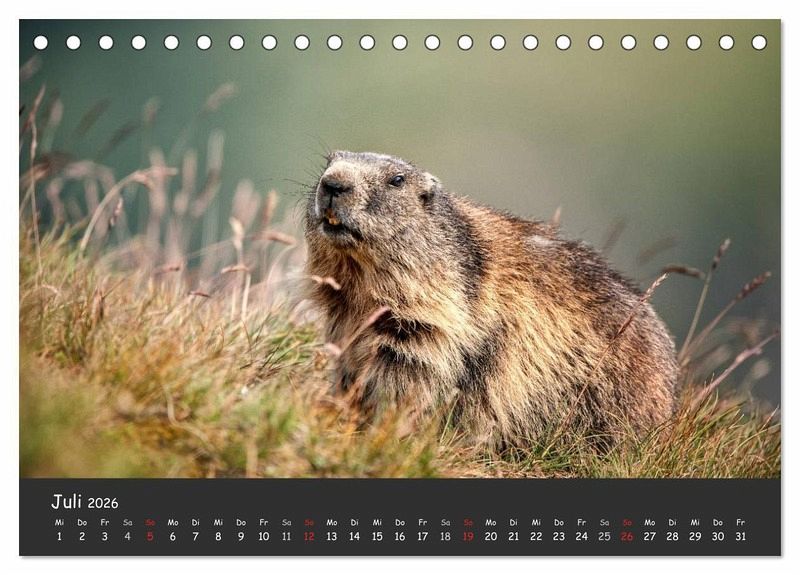The image size is (800, 575).
Task: Select date 2 in the calendar strip
Action: point(82,536)
